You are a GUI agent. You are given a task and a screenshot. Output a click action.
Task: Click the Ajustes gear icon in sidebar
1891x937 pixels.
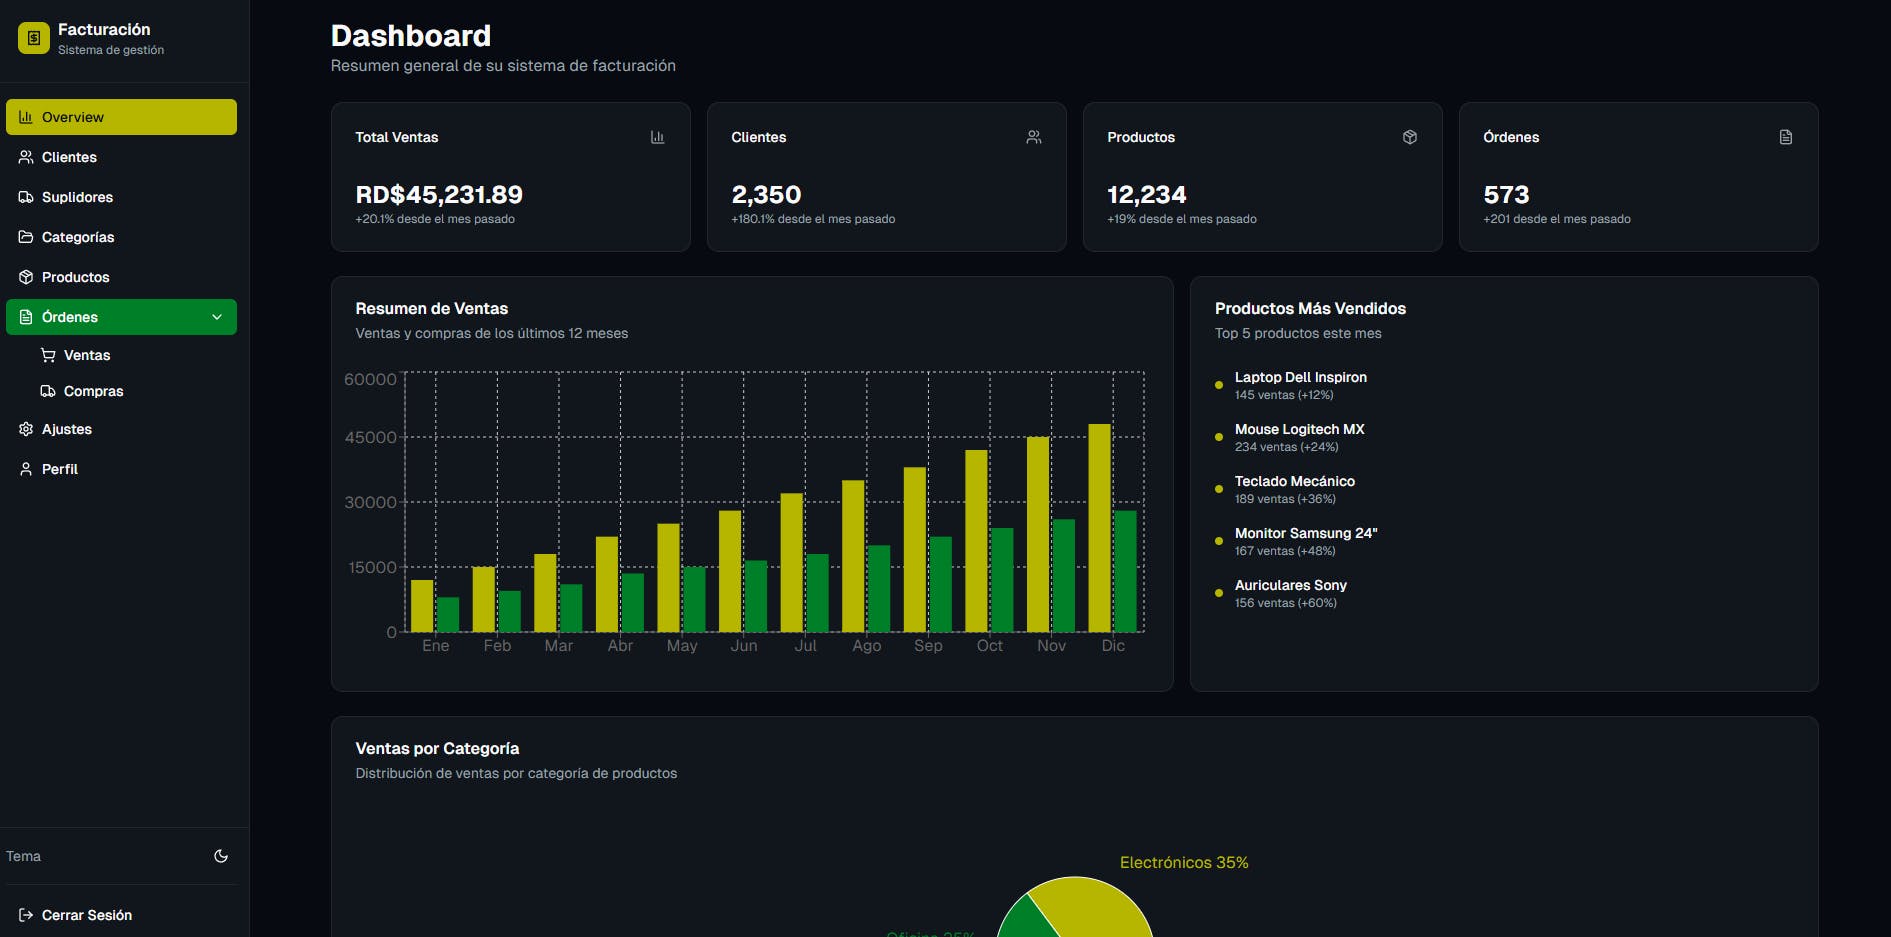coord(26,429)
